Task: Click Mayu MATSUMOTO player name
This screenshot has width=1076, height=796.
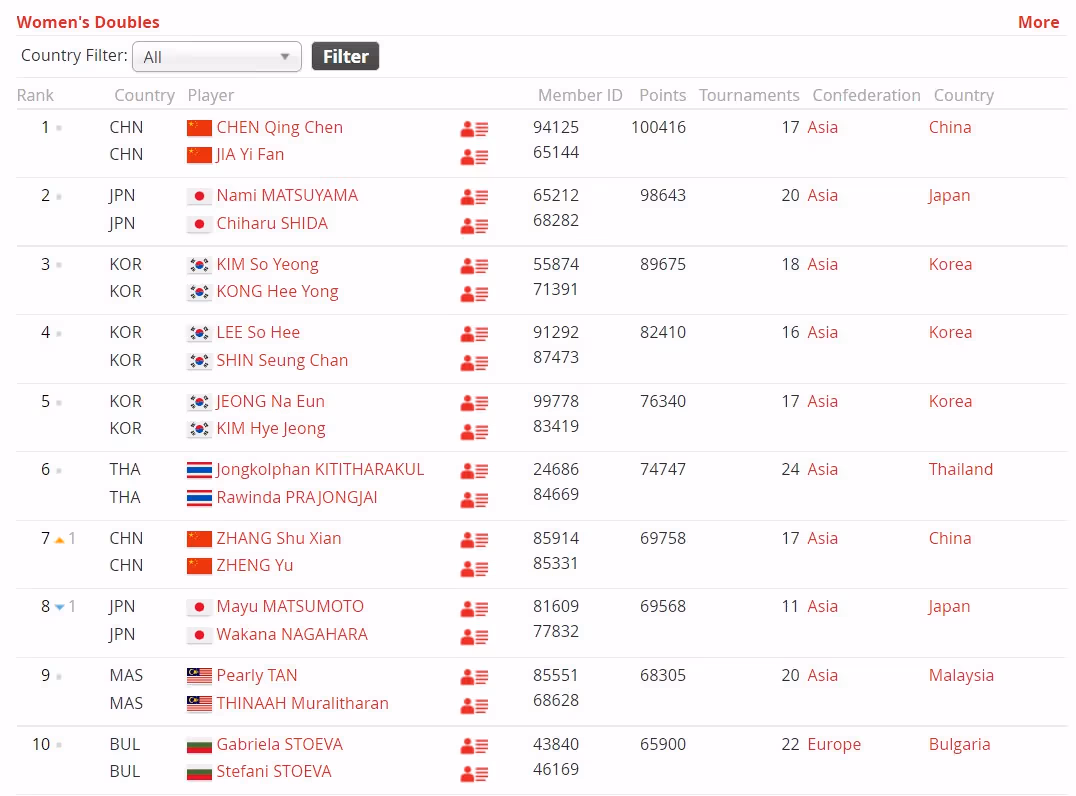Action: (x=290, y=606)
